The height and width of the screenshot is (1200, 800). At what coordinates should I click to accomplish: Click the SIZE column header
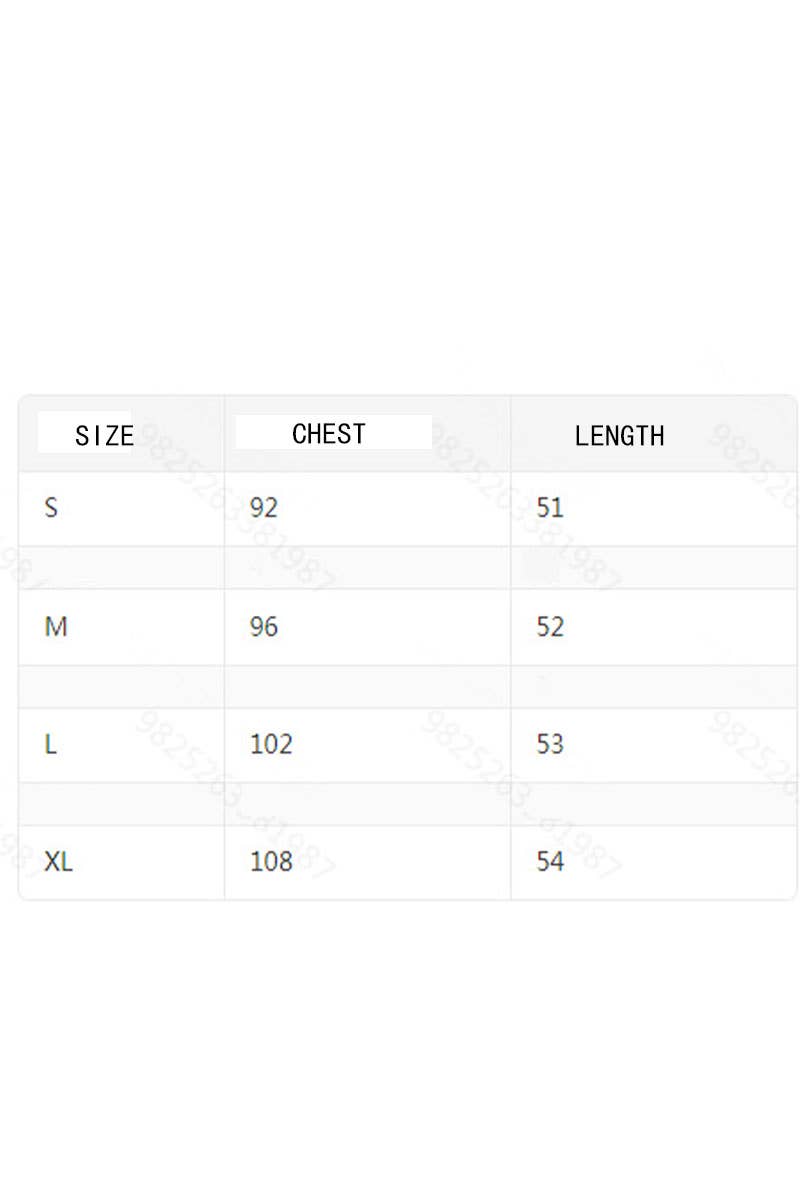click(x=104, y=435)
